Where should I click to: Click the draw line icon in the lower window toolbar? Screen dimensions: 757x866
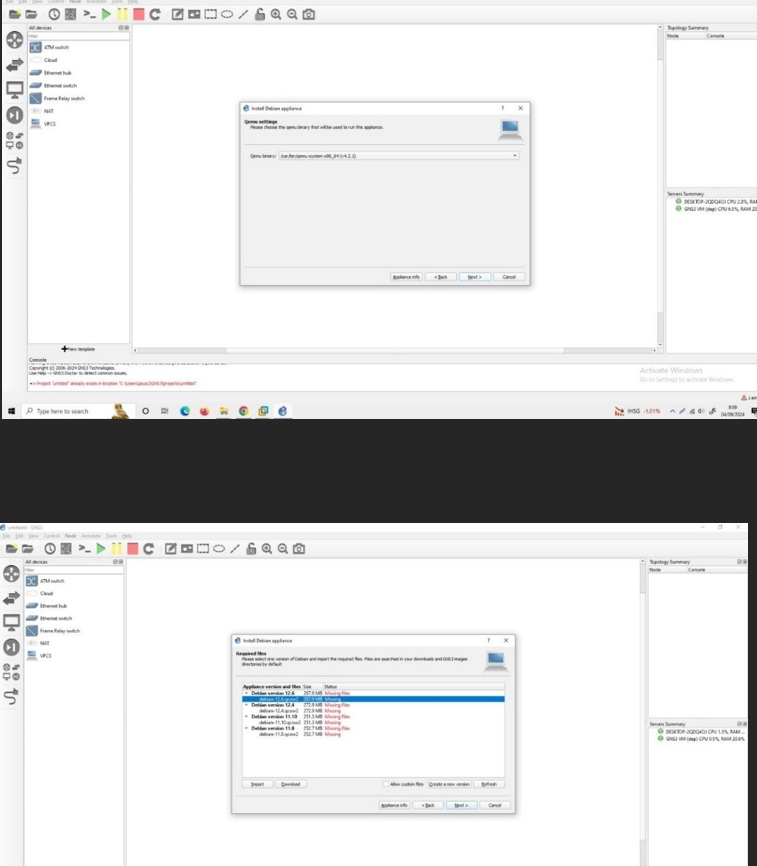(x=235, y=548)
